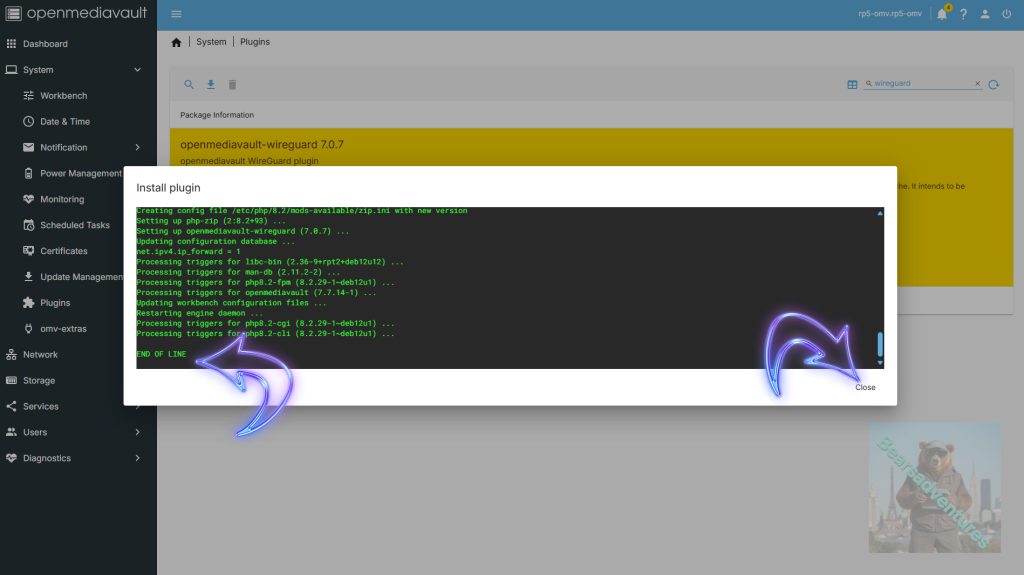Click the help question mark icon

[x=964, y=14]
